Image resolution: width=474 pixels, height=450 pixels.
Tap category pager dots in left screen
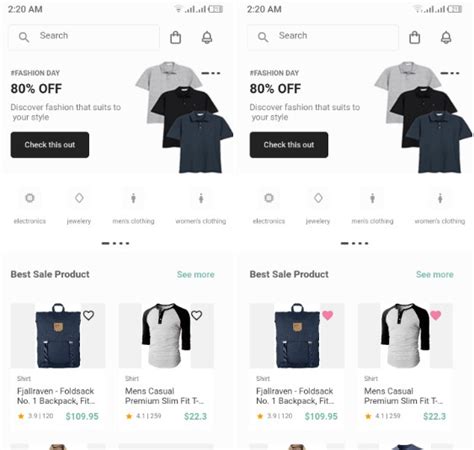click(x=115, y=243)
